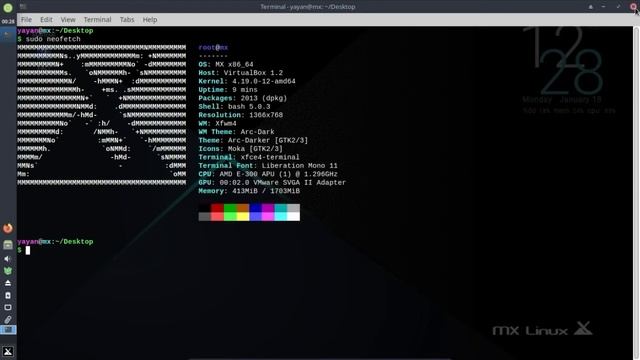The image size is (640, 360).
Task: Click the terminal vertical scrollbar
Action: [636, 193]
